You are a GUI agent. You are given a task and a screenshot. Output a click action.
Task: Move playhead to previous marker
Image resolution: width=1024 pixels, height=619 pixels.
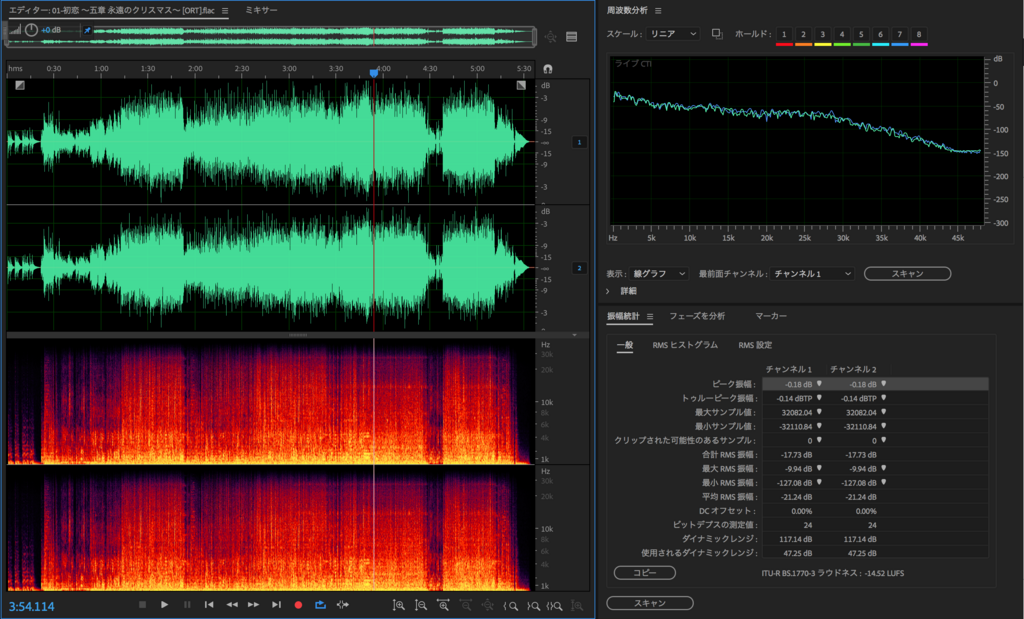click(x=209, y=605)
